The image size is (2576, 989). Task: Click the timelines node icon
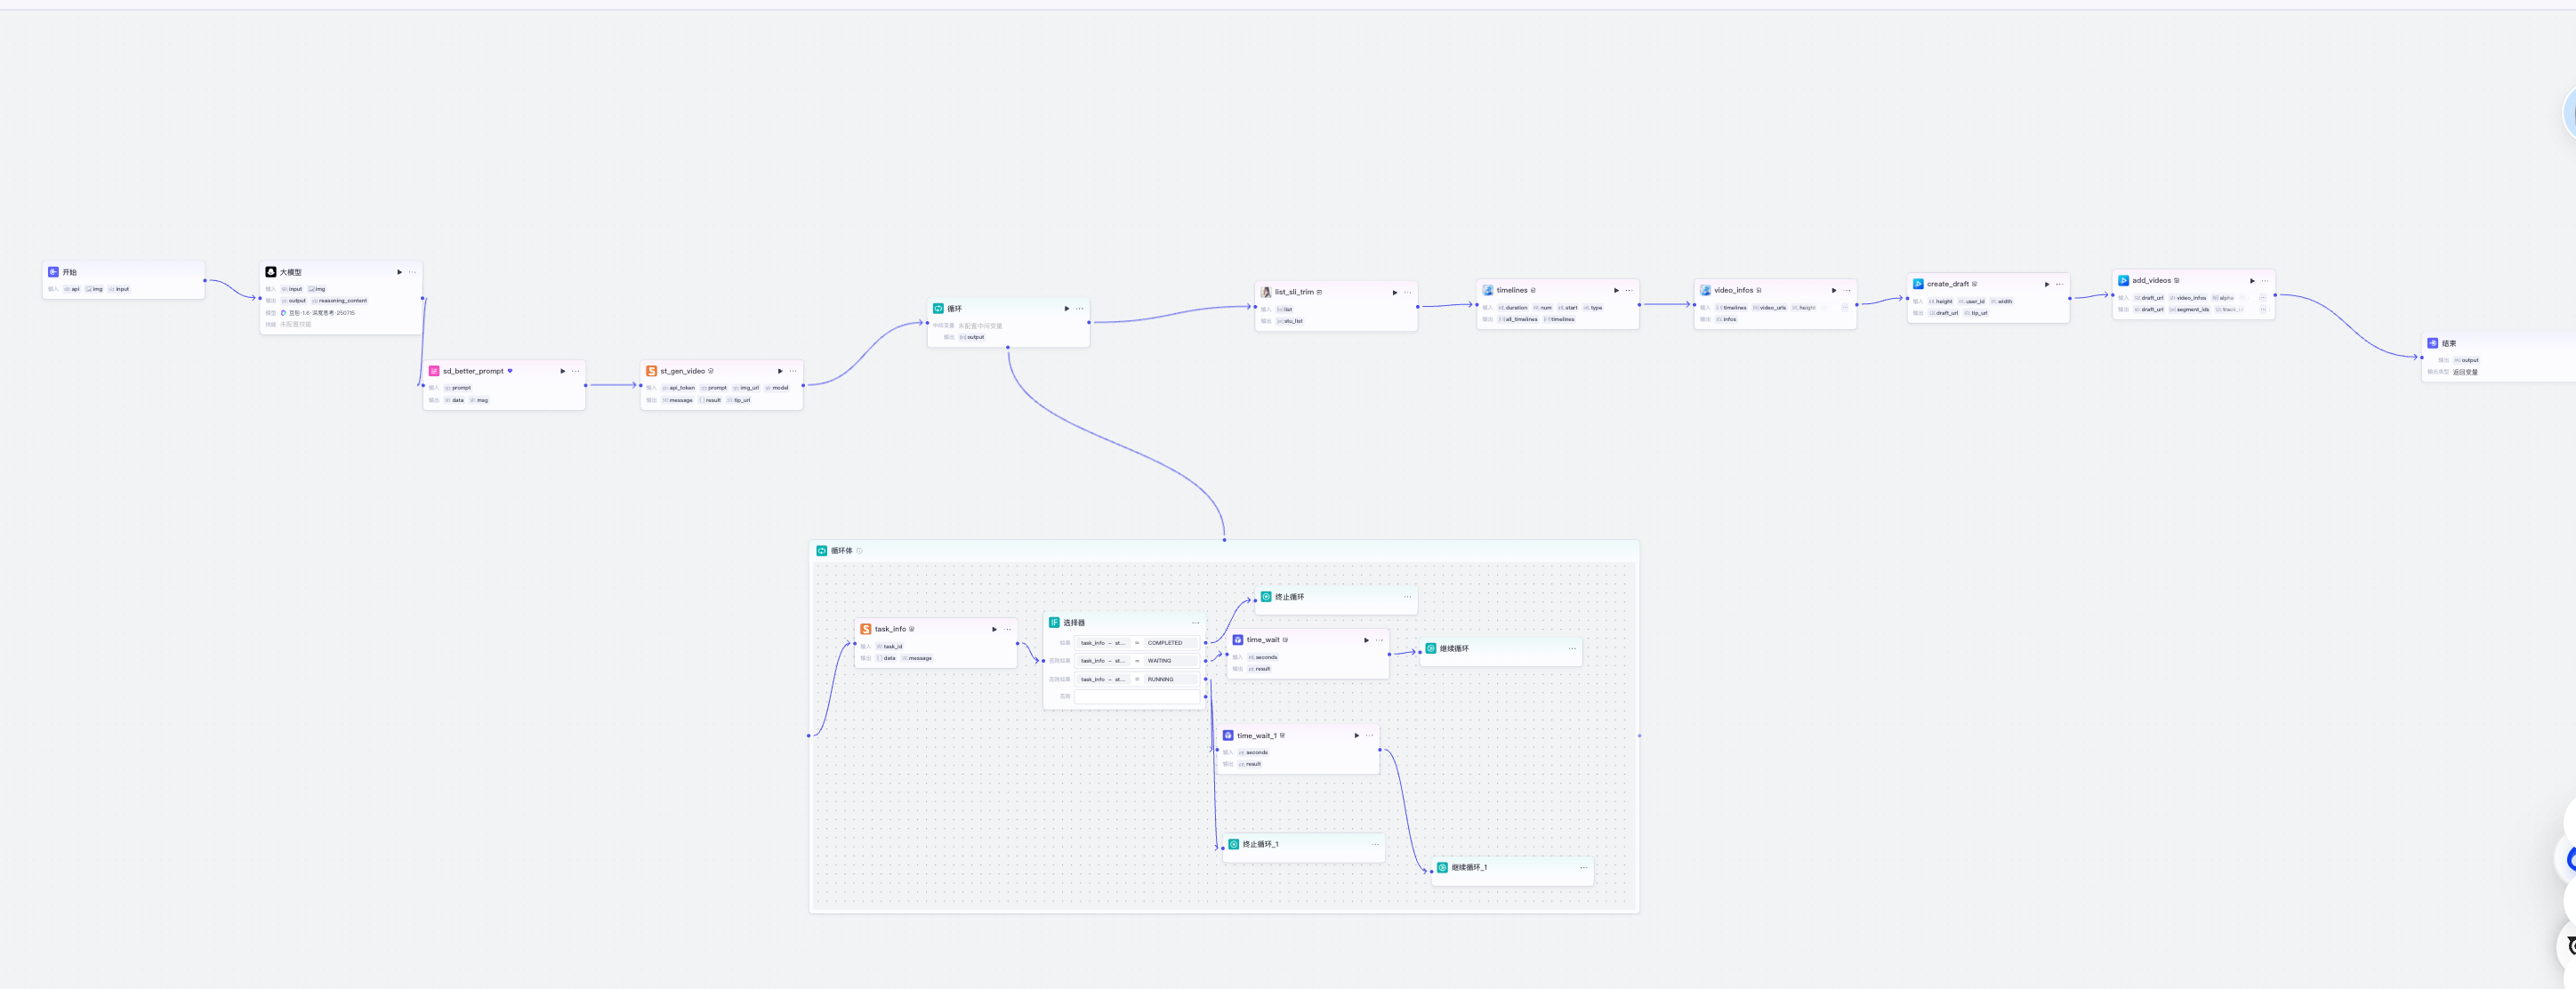click(1487, 290)
